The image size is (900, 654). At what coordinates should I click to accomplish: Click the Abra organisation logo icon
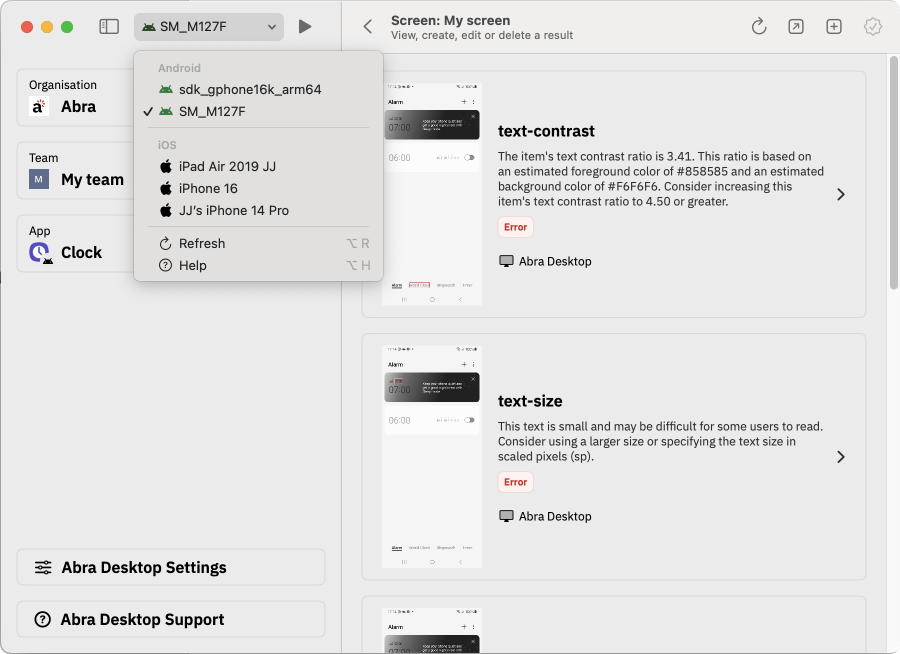(x=39, y=106)
